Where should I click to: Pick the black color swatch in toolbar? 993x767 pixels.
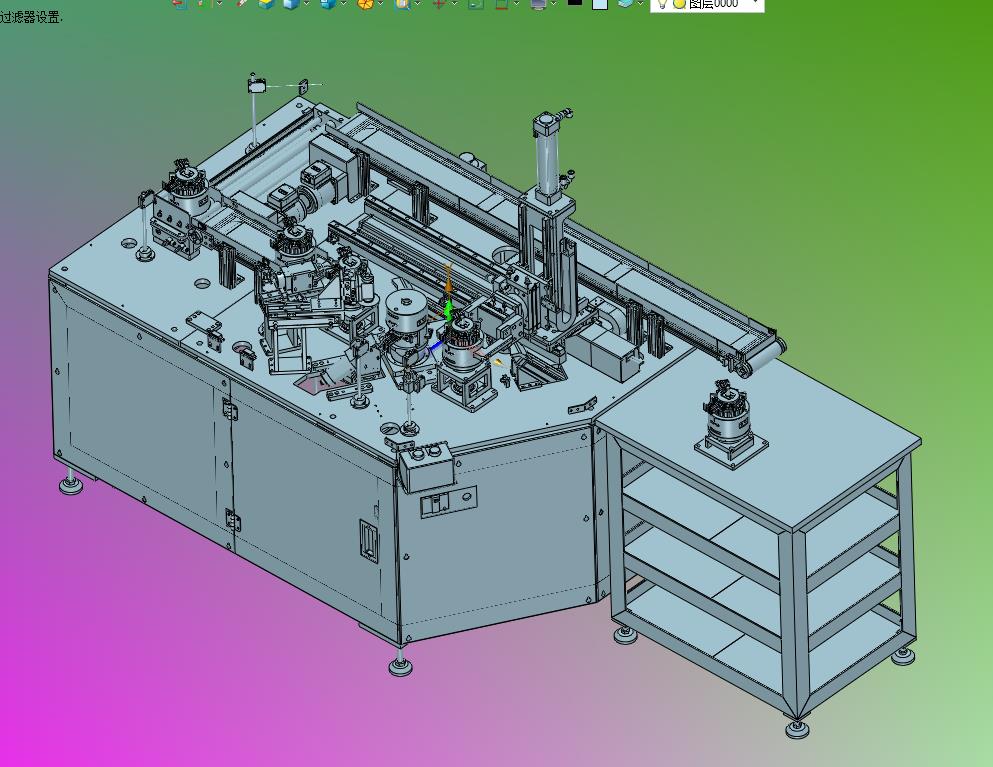pos(574,3)
